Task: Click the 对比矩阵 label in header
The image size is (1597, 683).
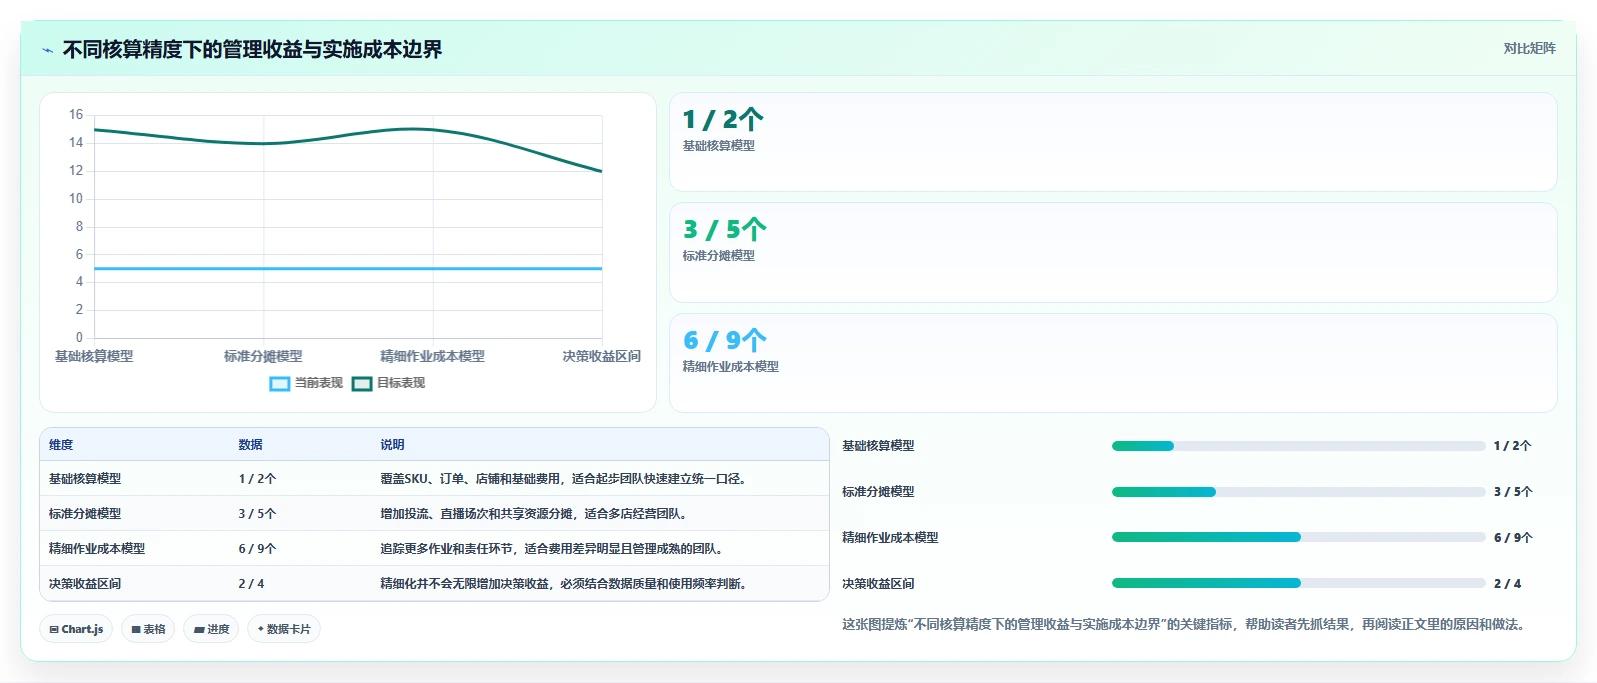Action: point(1529,48)
